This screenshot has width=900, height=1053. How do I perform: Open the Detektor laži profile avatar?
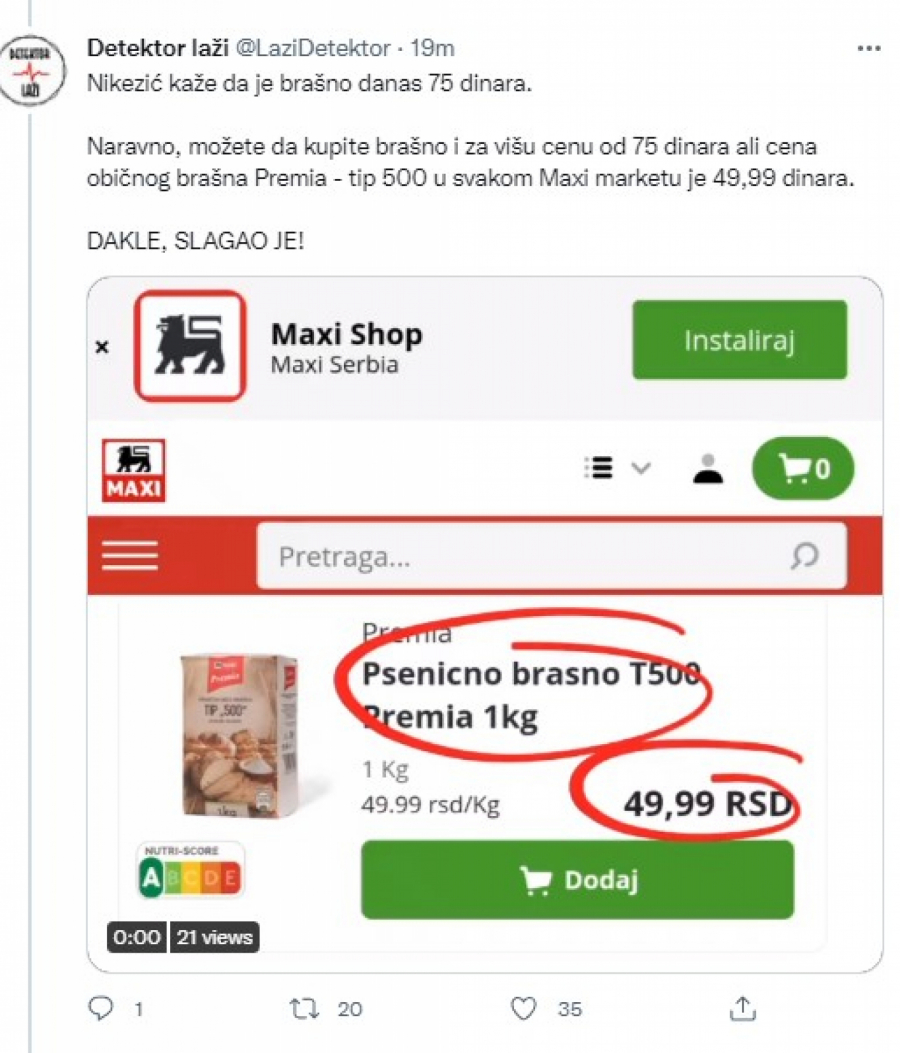pos(33,70)
